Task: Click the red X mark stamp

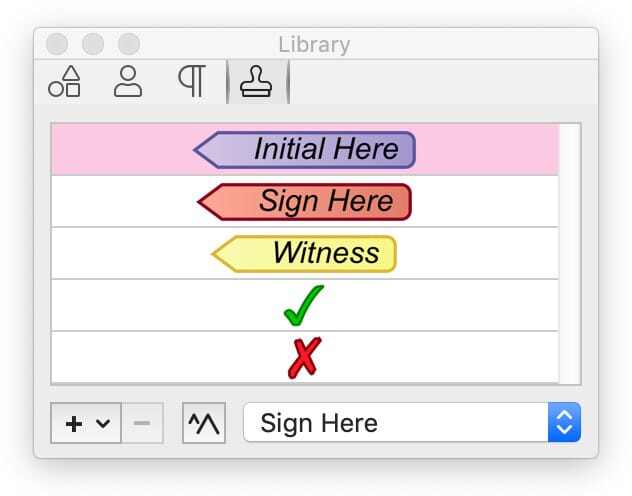Action: (304, 357)
